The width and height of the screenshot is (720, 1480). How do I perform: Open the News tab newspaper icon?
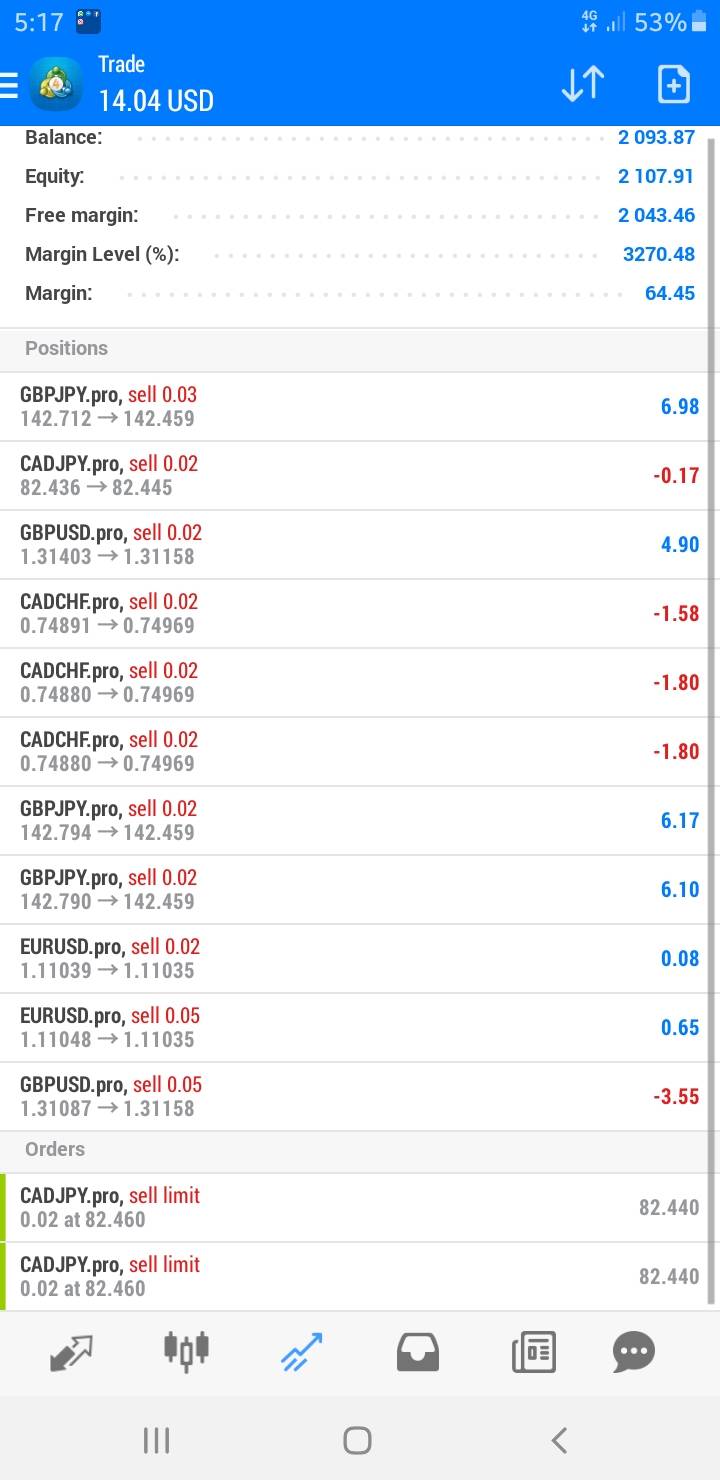pyautogui.click(x=533, y=1353)
